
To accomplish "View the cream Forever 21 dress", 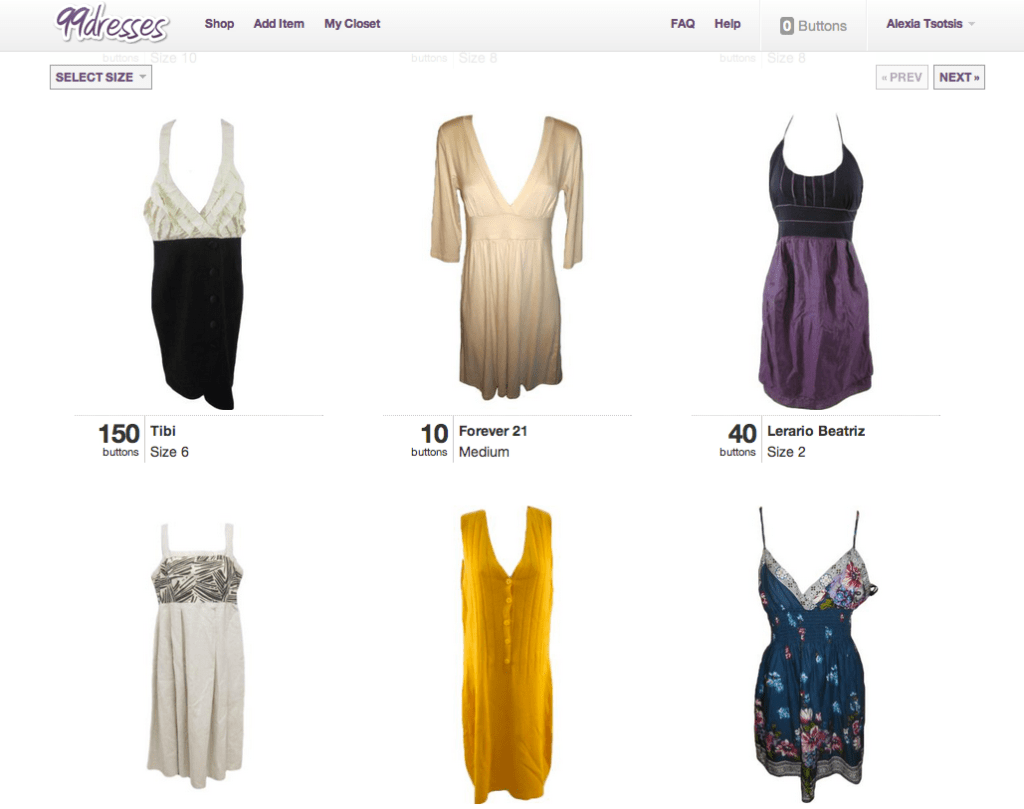I will pyautogui.click(x=507, y=257).
